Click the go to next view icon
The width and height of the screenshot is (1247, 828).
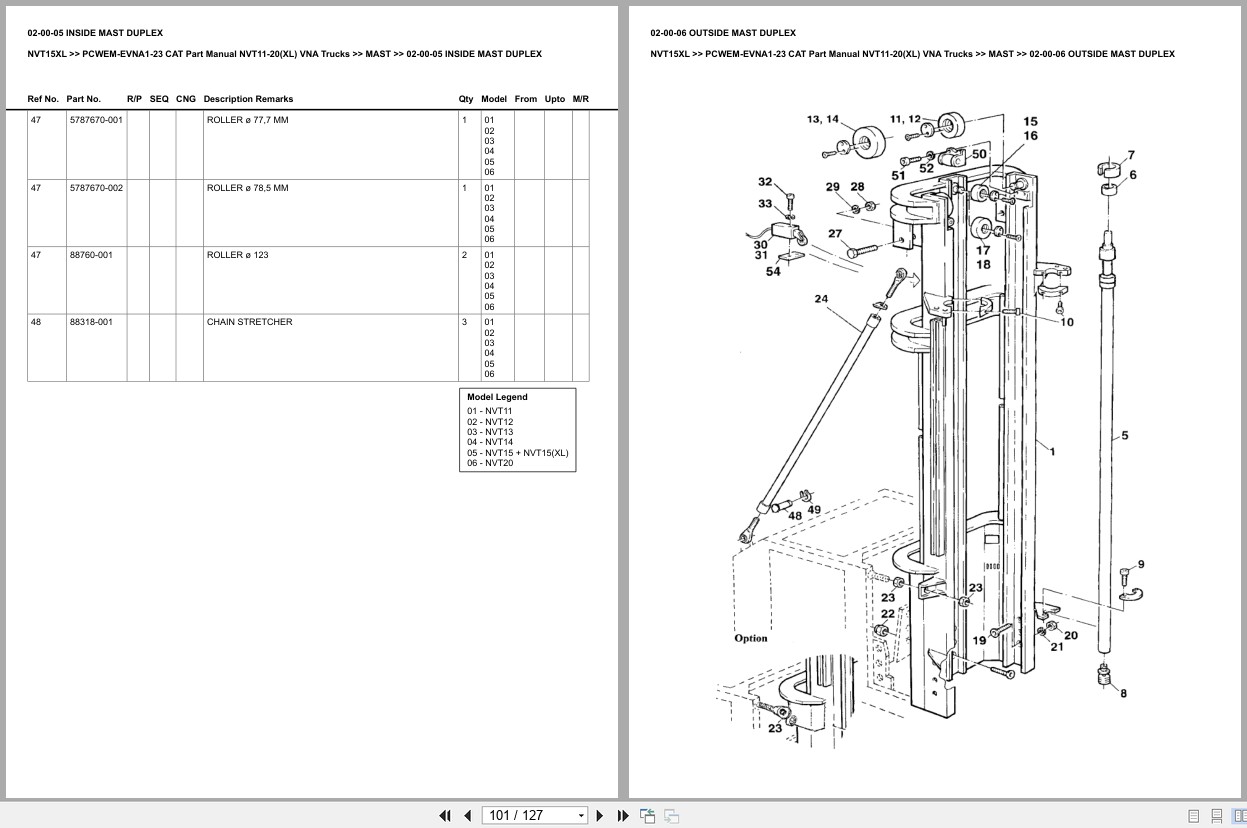coord(671,816)
